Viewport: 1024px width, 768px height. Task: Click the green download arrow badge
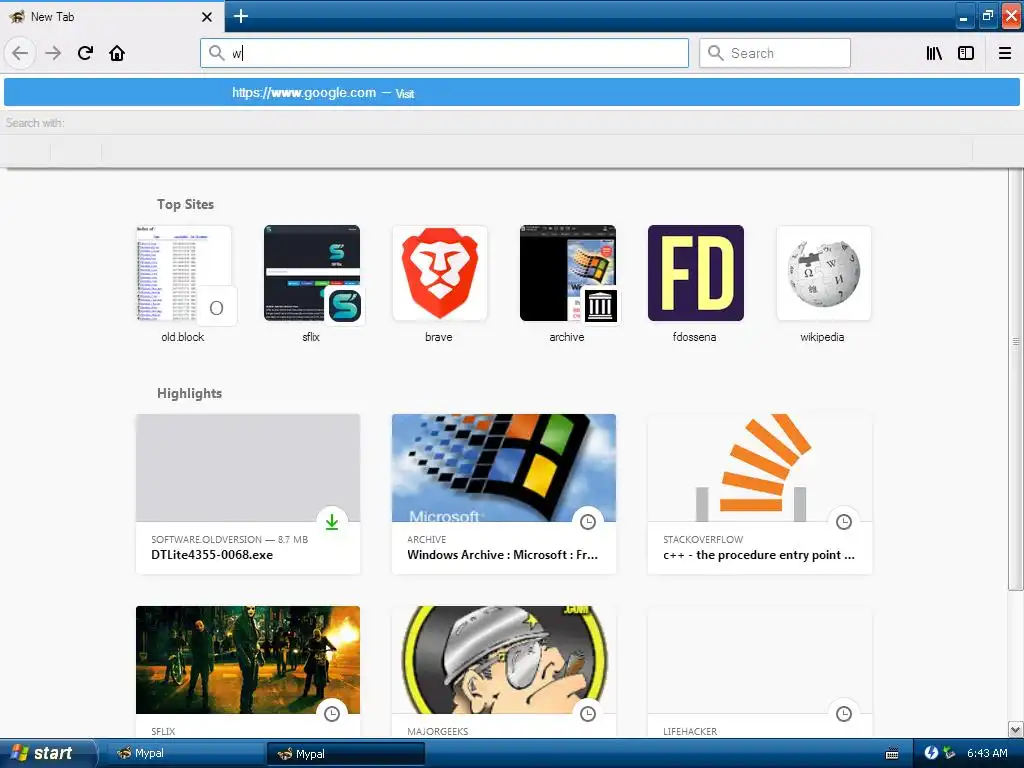coord(332,521)
